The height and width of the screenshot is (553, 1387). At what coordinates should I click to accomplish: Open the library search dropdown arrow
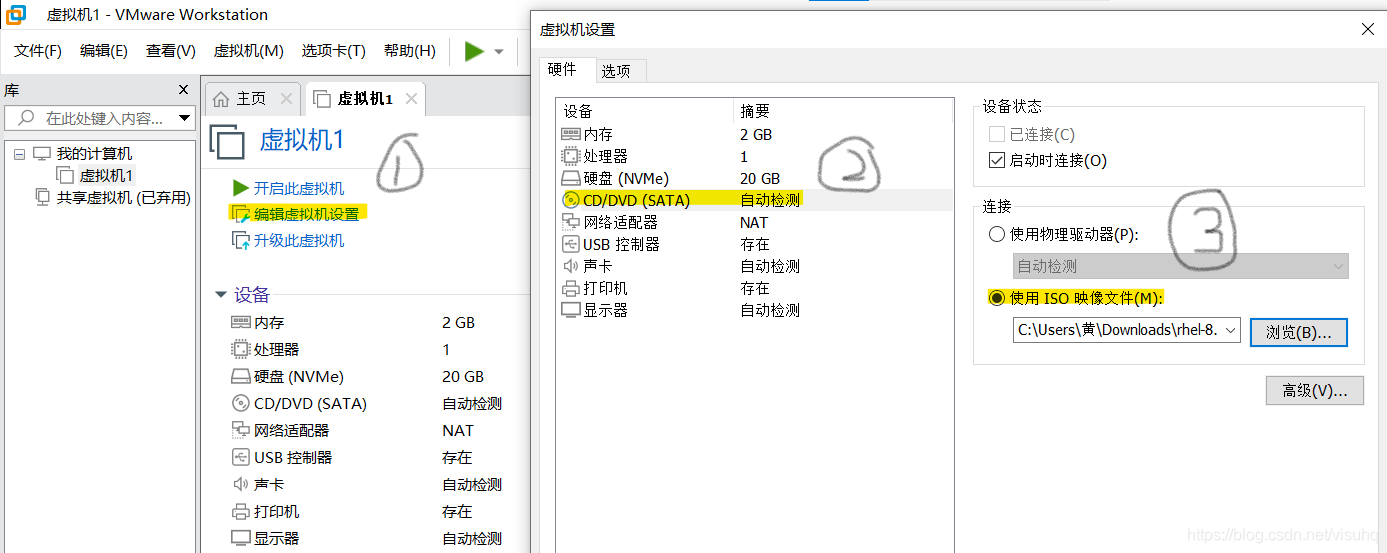point(184,118)
